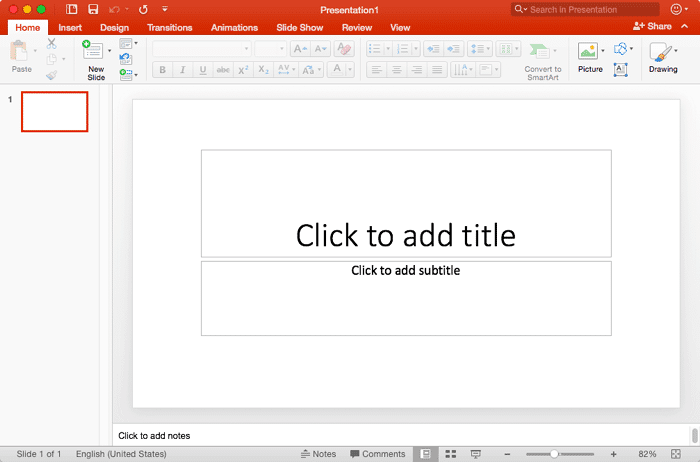Open the Shapes dropdown
700x462 pixels.
pos(624,49)
